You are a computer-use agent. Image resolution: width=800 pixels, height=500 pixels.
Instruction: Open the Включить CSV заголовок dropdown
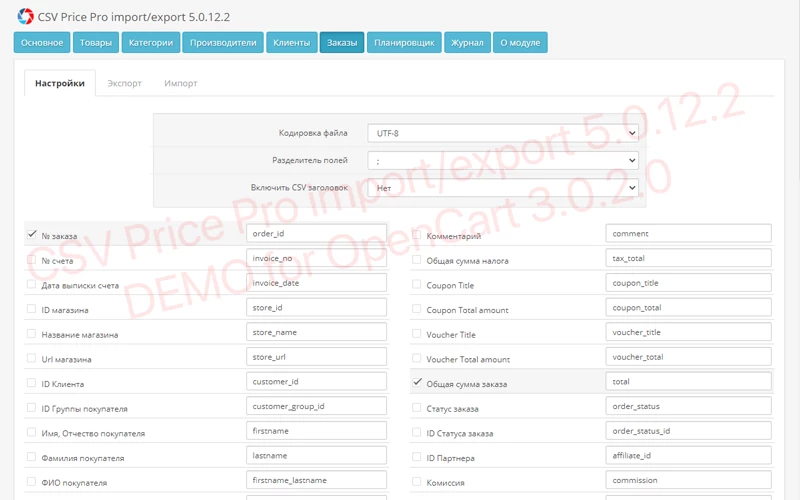point(503,188)
